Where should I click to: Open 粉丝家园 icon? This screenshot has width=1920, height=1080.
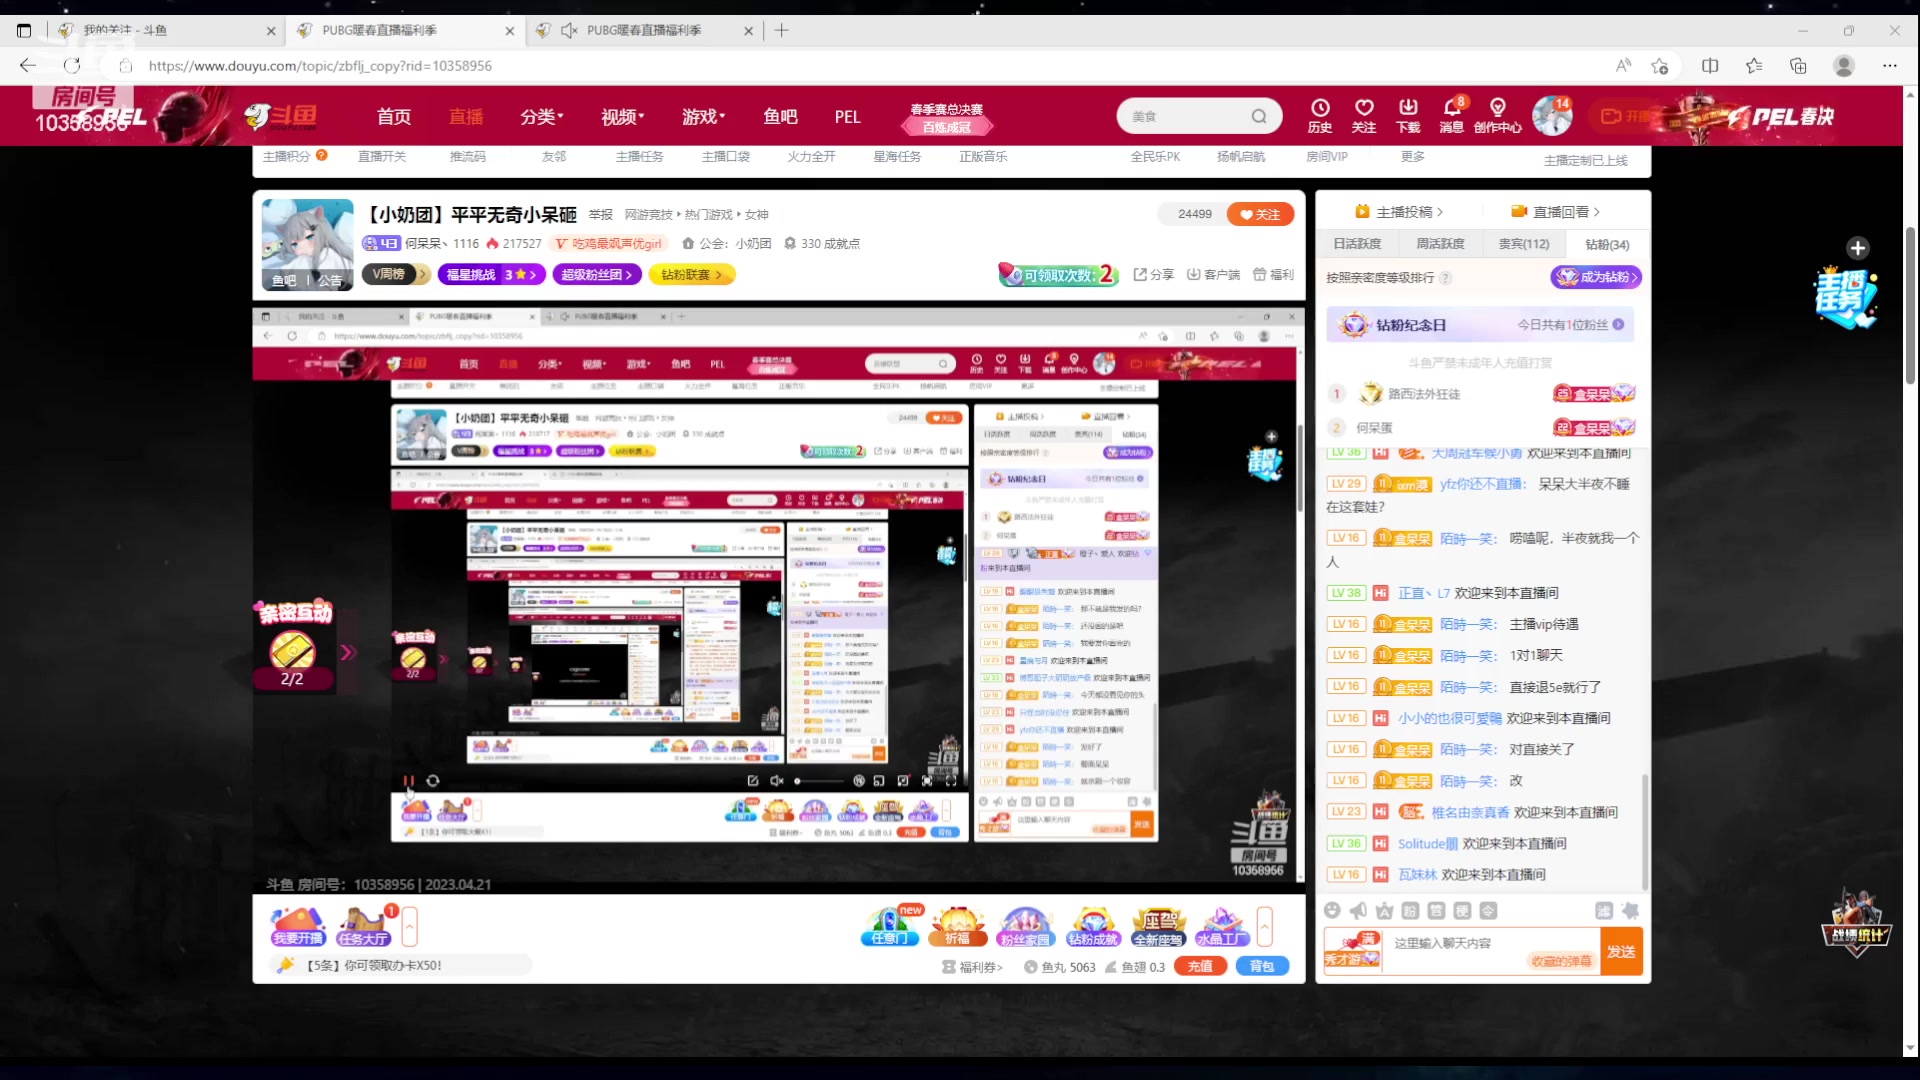pos(1026,926)
